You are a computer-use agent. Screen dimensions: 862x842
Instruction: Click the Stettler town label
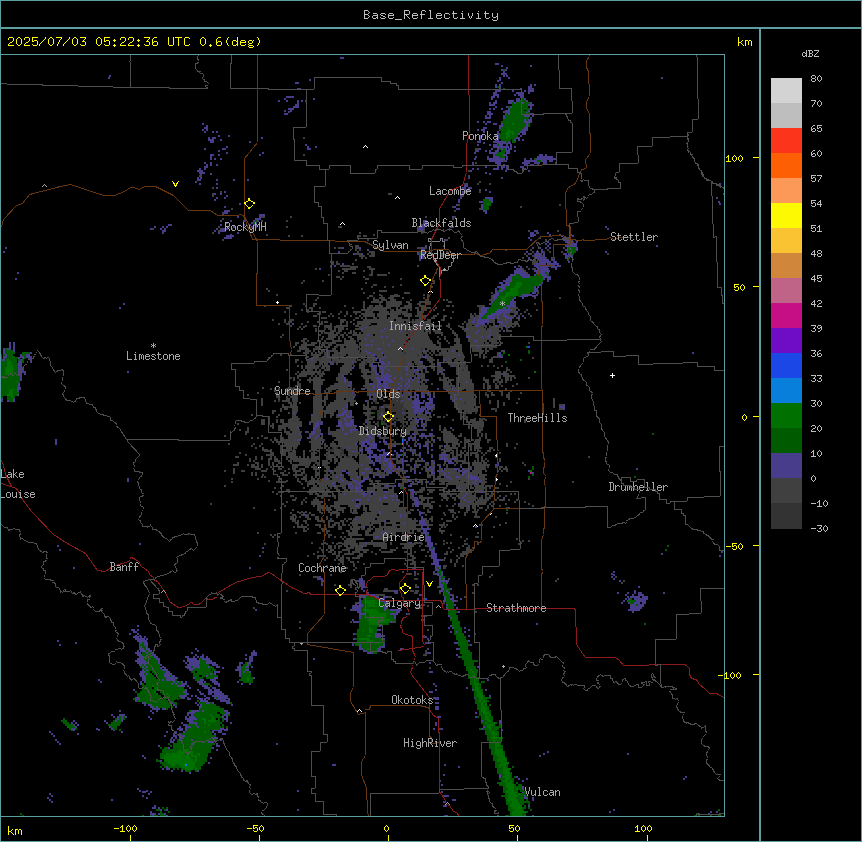pyautogui.click(x=634, y=237)
